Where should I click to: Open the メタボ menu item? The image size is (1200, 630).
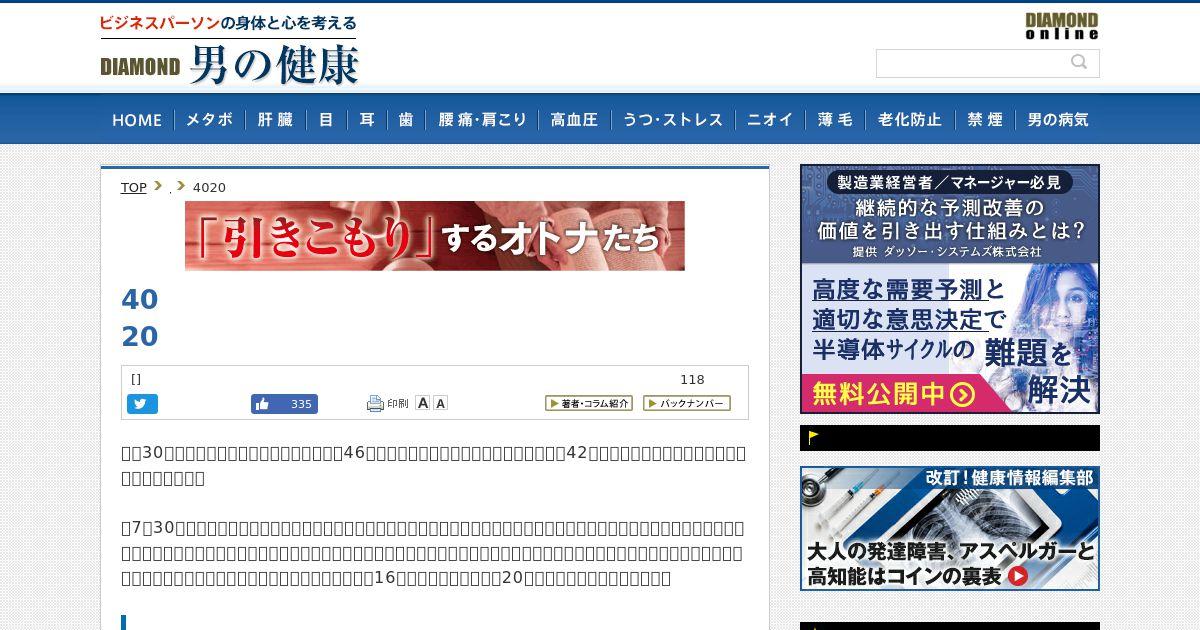tap(210, 120)
